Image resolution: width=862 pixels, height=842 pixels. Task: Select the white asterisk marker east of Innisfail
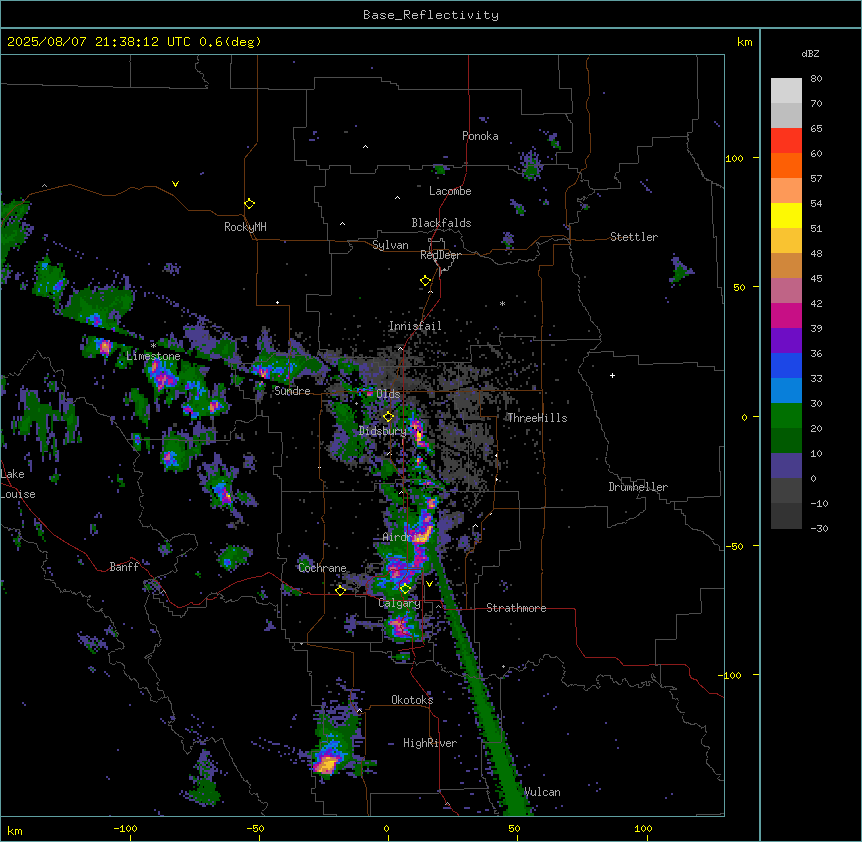[x=502, y=303]
